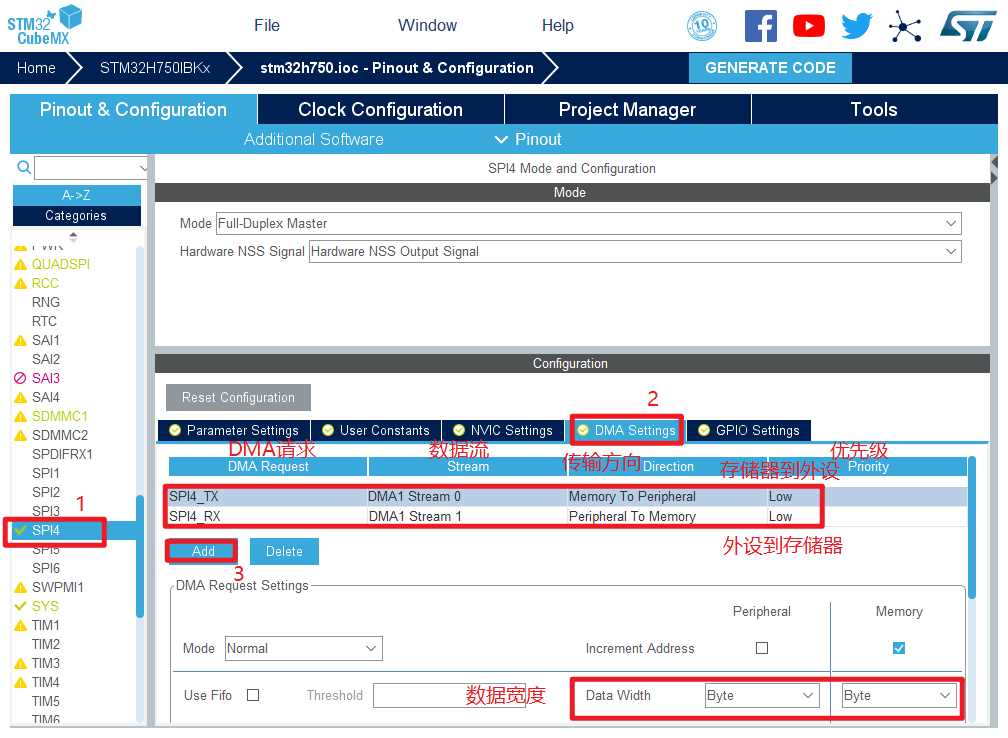Click the 10th anniversary badge icon

(x=702, y=26)
